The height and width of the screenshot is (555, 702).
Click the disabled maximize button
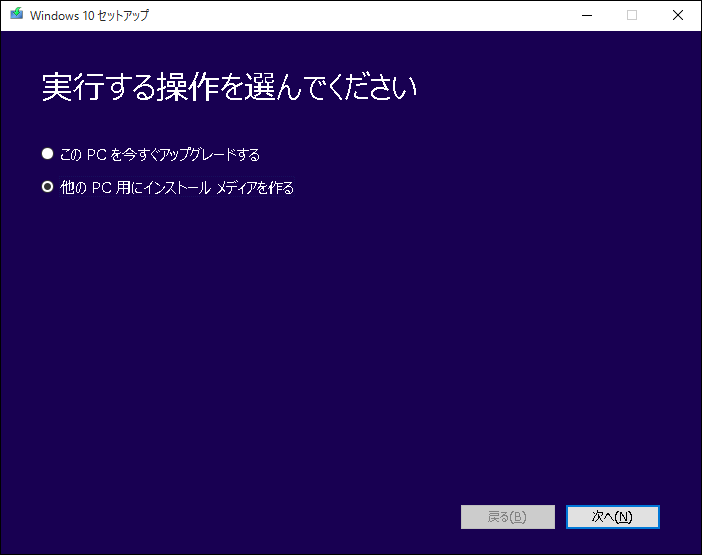(x=632, y=15)
